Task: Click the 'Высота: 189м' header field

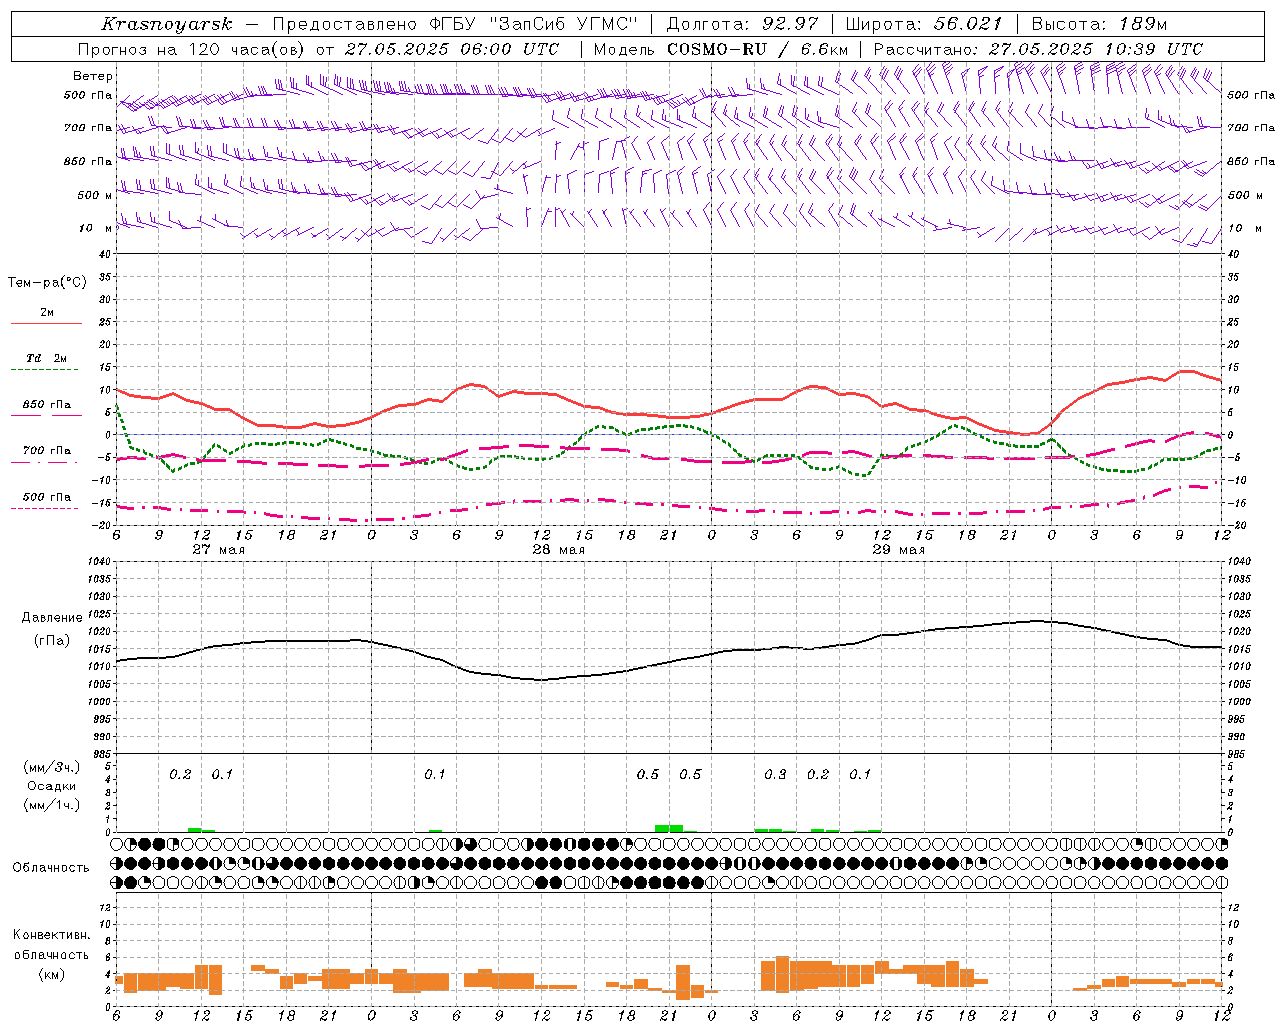Action: coord(1098,24)
